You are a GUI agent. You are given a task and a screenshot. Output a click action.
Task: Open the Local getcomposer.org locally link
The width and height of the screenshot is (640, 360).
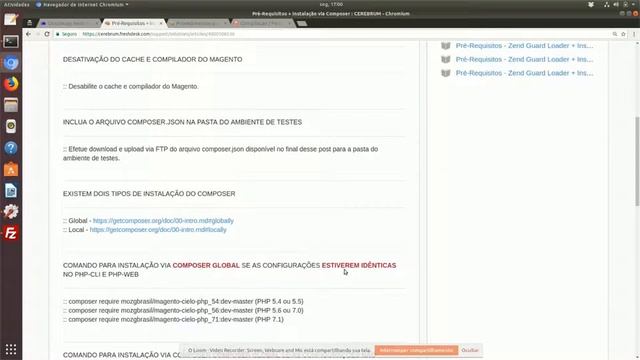pos(158,229)
